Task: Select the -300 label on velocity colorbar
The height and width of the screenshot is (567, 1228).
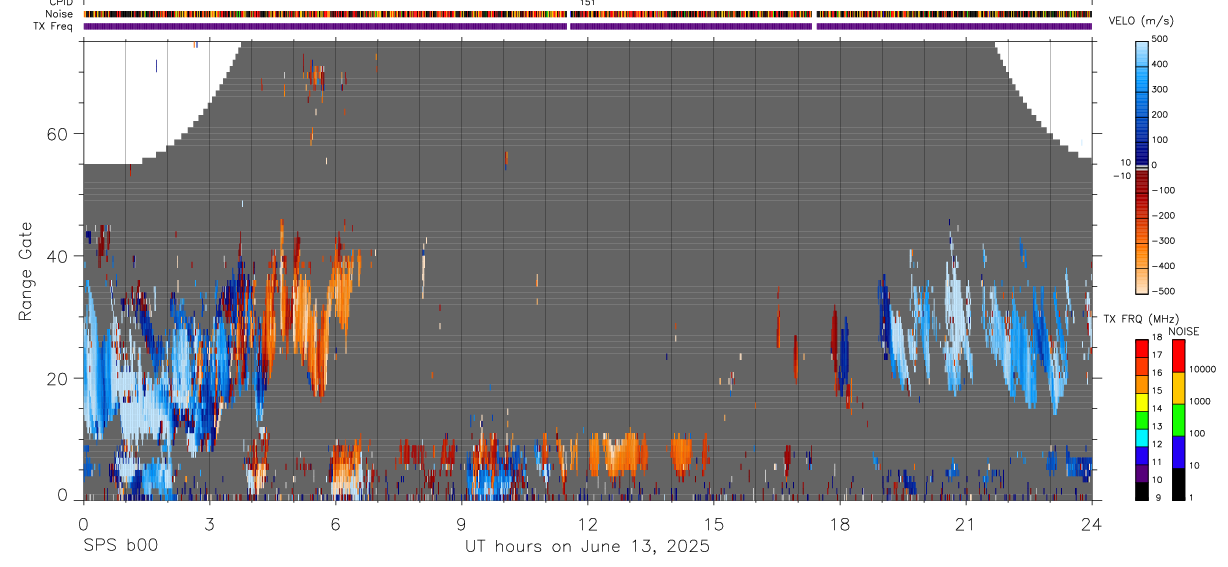Action: [1162, 241]
